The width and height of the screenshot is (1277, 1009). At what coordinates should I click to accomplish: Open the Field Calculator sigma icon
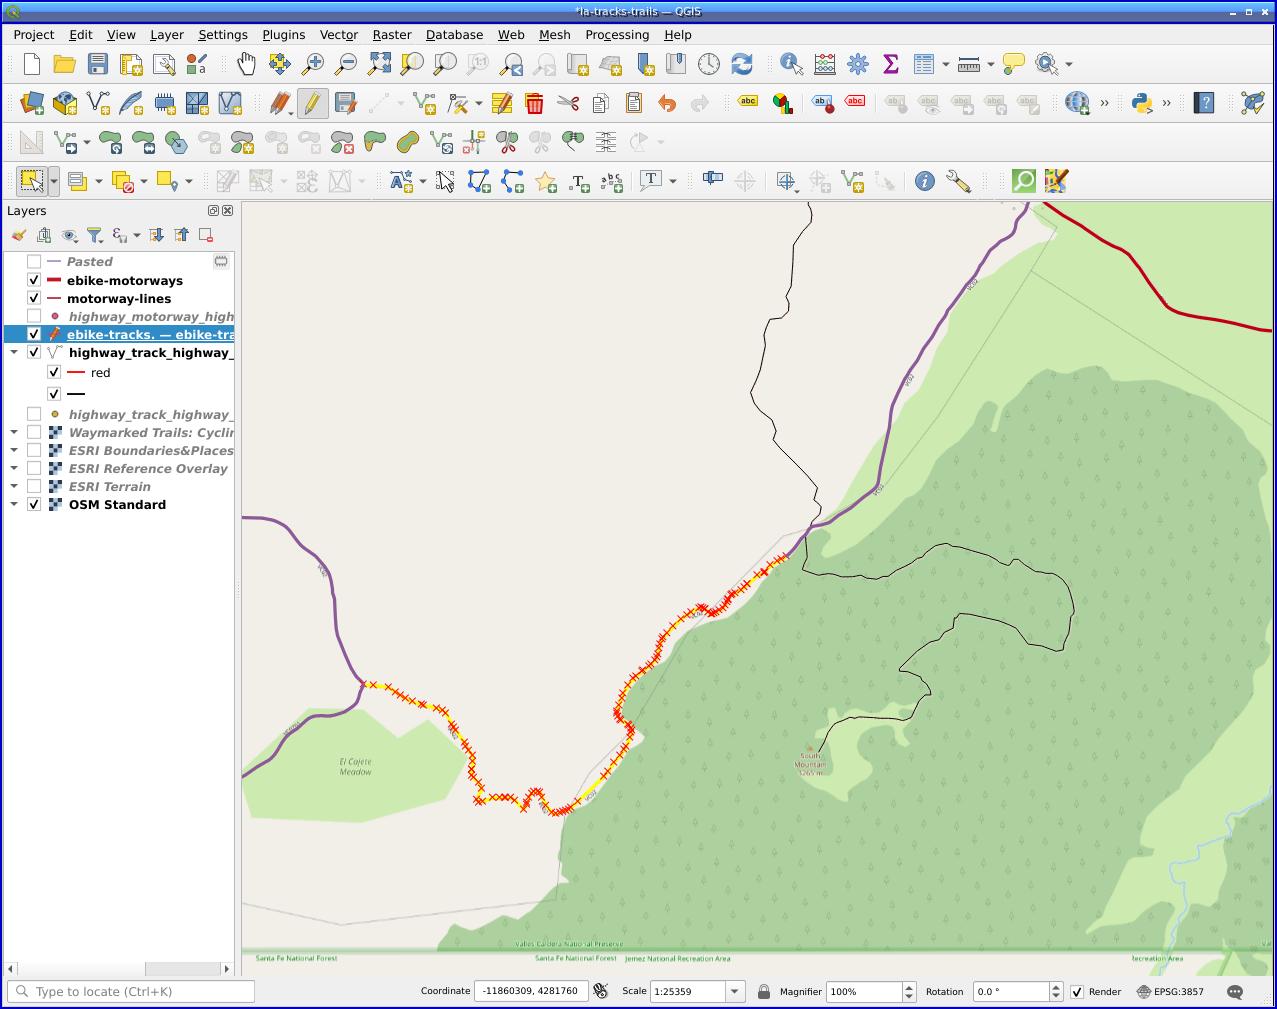pyautogui.click(x=890, y=65)
